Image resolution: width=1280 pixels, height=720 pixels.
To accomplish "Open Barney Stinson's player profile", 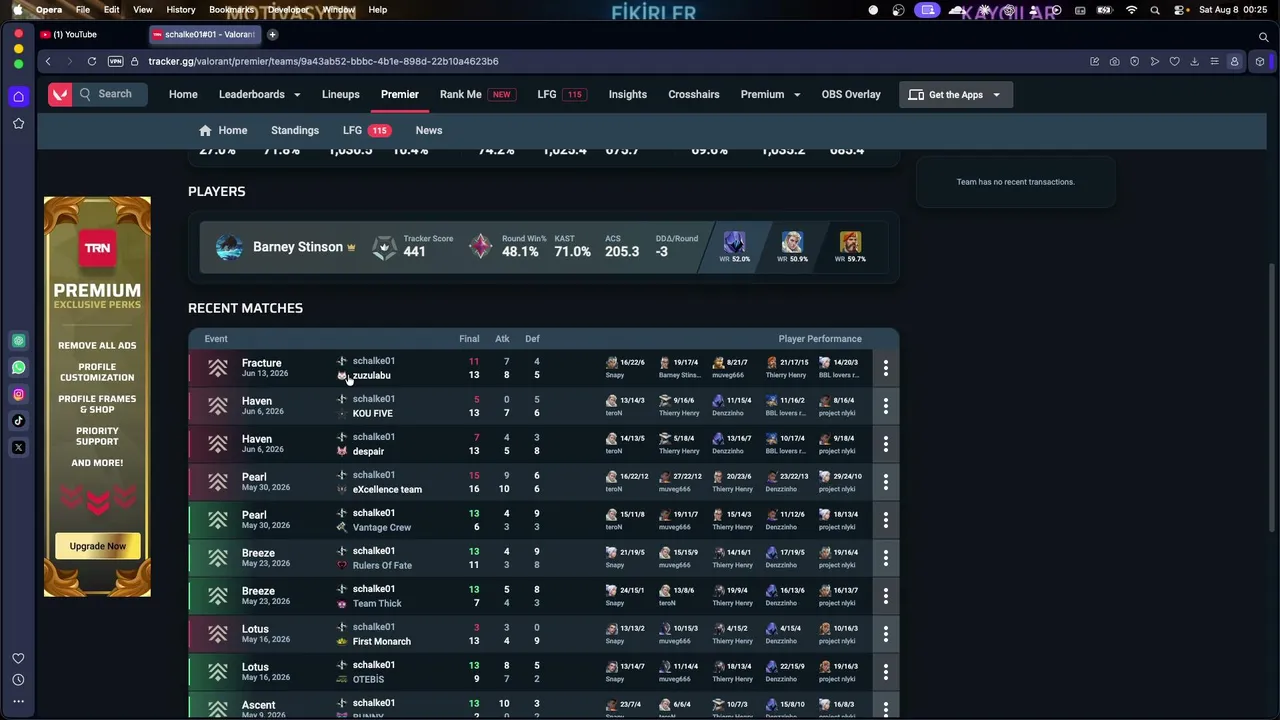I will coord(298,247).
